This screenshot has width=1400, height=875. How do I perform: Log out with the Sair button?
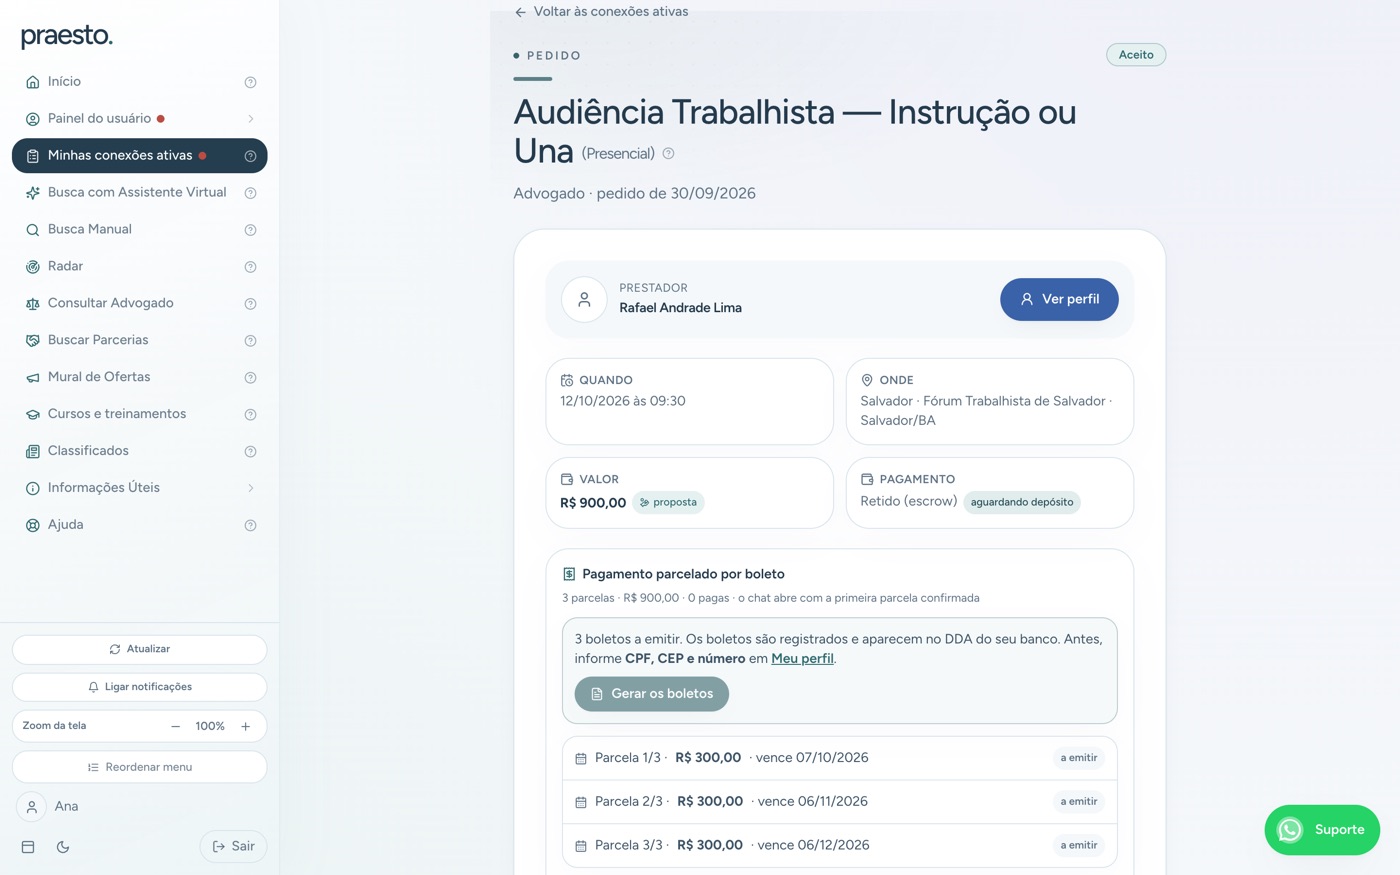(233, 847)
